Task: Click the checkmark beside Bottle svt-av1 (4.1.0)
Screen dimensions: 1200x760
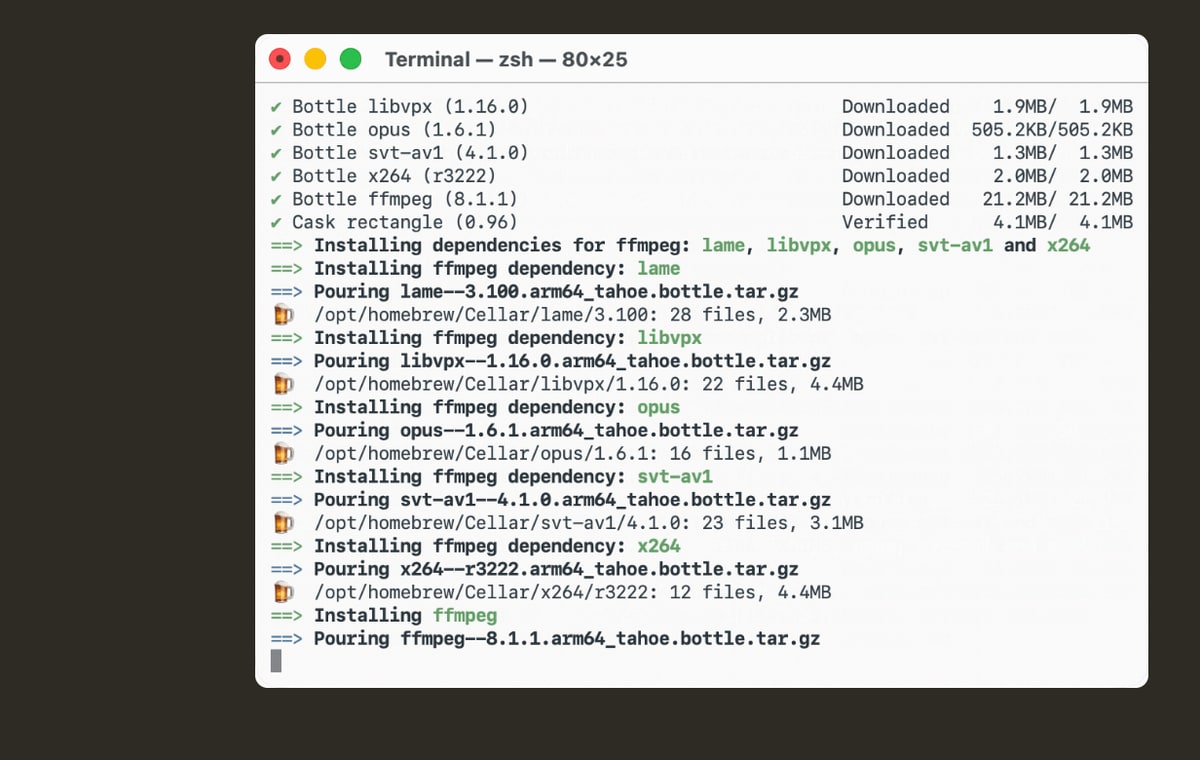Action: pos(275,152)
